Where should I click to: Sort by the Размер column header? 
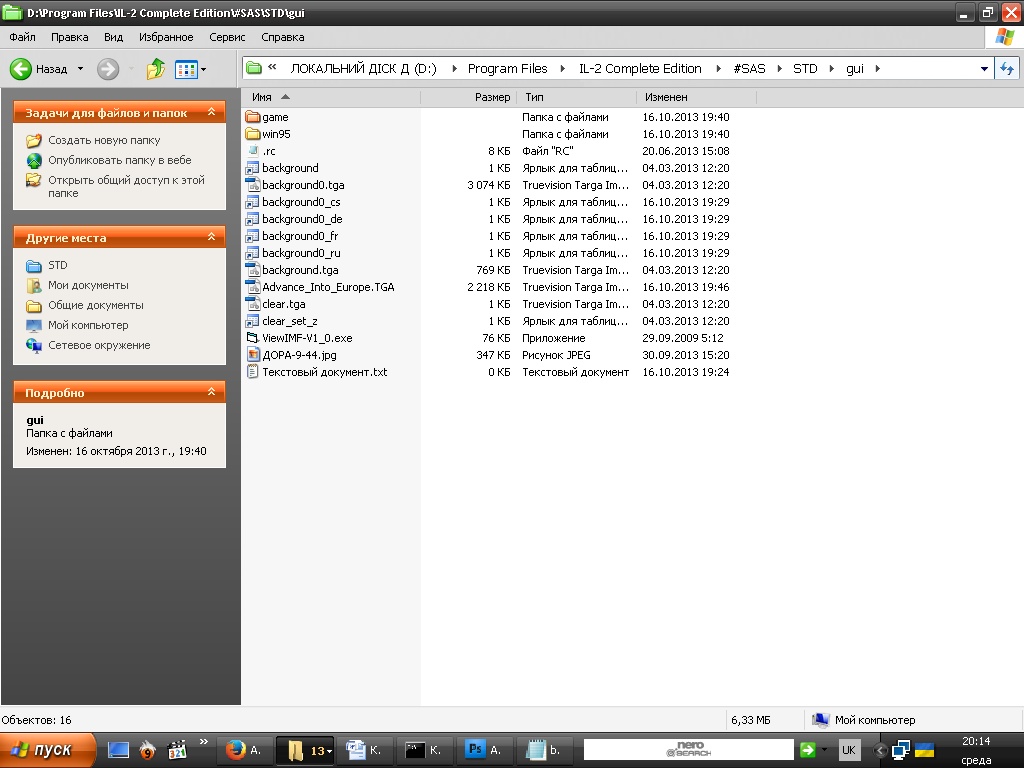click(x=469, y=97)
